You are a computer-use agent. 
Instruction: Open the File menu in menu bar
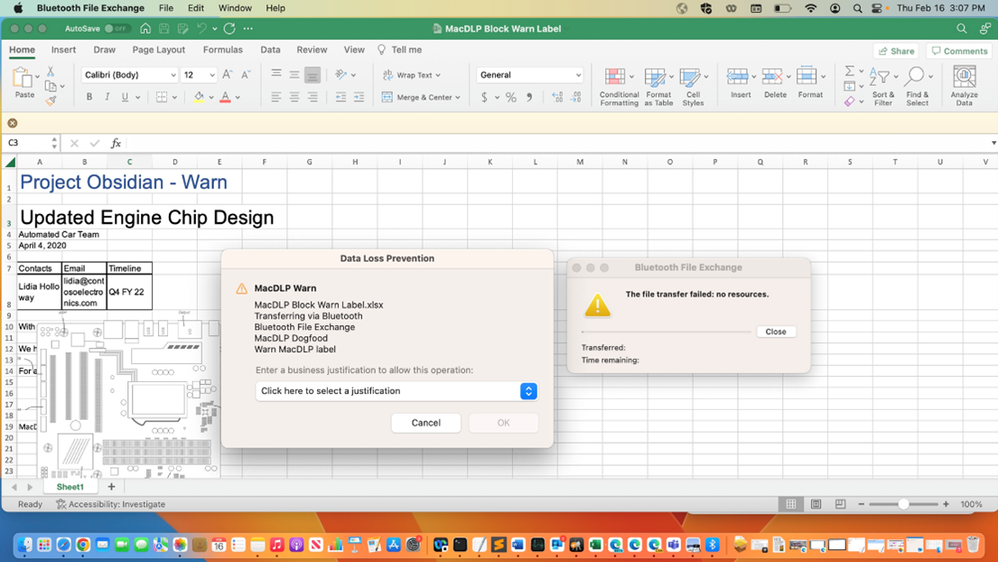click(x=166, y=8)
